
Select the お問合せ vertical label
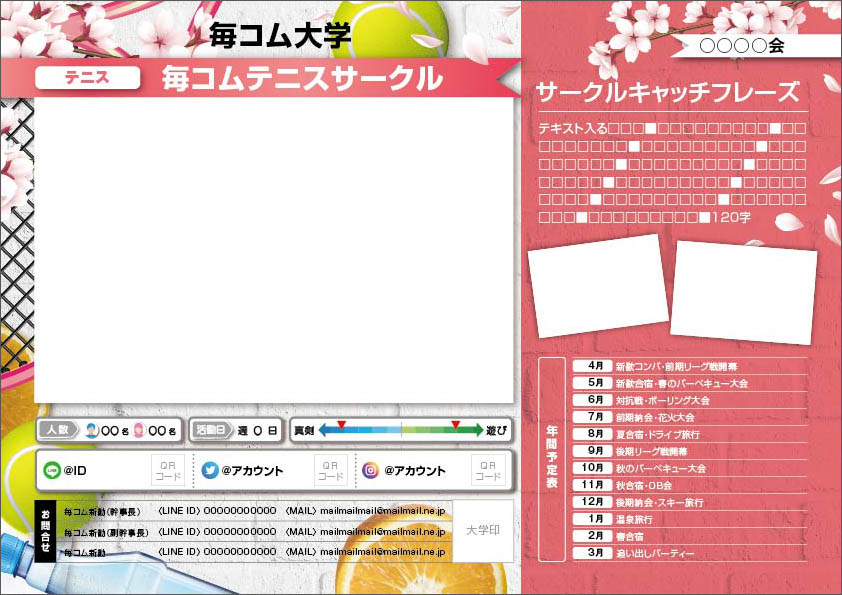(45, 531)
